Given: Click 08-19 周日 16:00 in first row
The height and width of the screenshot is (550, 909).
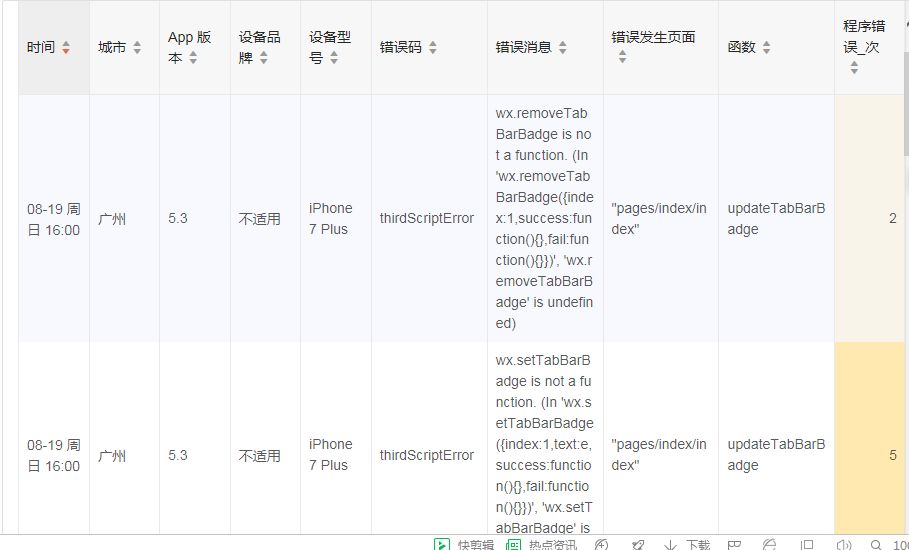Looking at the screenshot, I should (x=54, y=219).
